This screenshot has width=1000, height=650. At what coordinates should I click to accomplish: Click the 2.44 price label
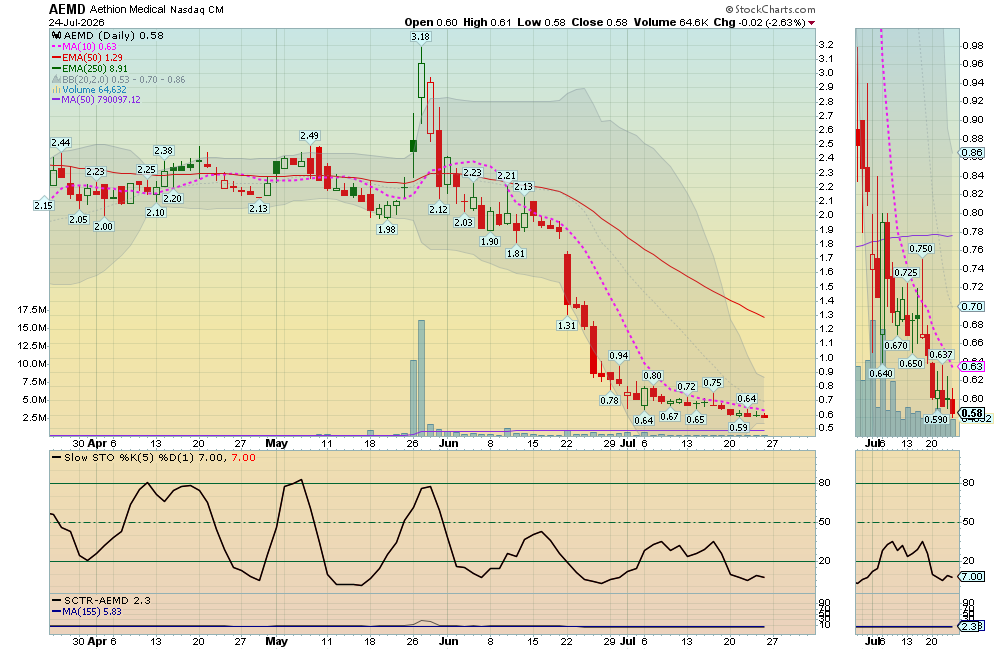[x=61, y=142]
